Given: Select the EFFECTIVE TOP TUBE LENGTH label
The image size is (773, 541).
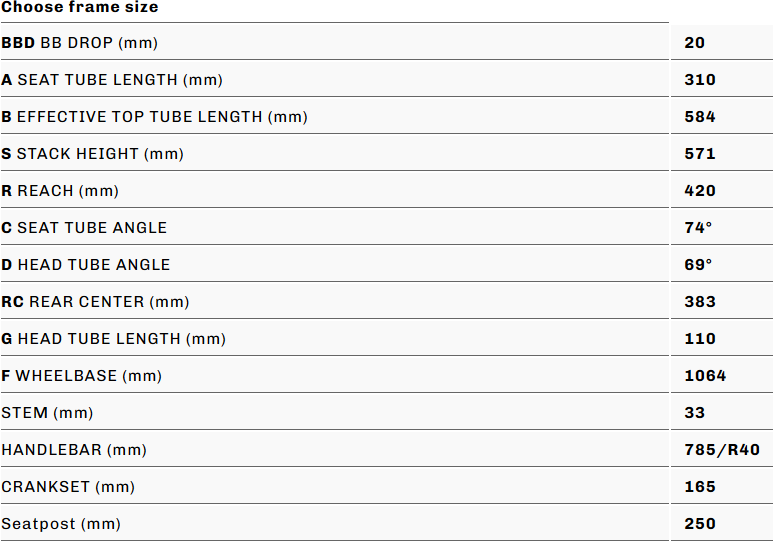Looking at the screenshot, I should (x=154, y=117).
